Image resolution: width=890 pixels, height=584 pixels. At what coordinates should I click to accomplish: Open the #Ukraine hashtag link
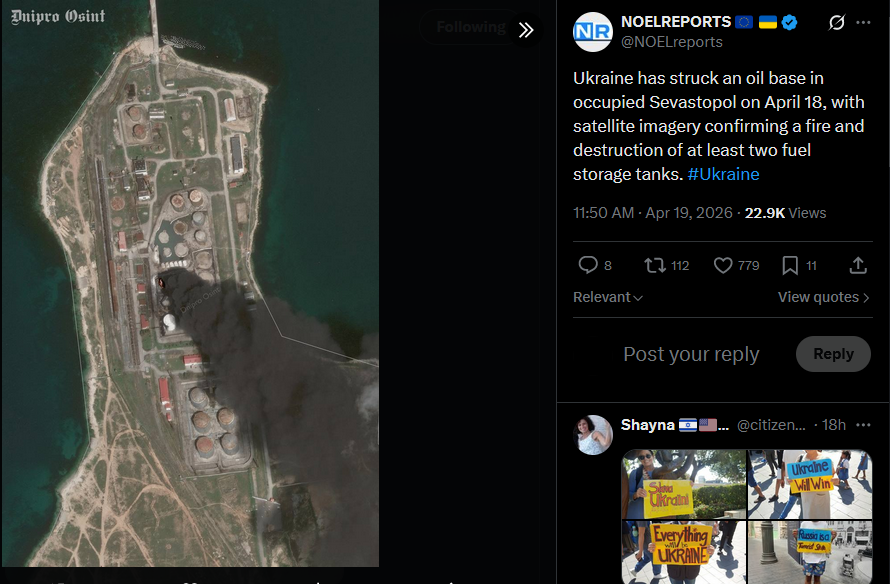pyautogui.click(x=723, y=174)
